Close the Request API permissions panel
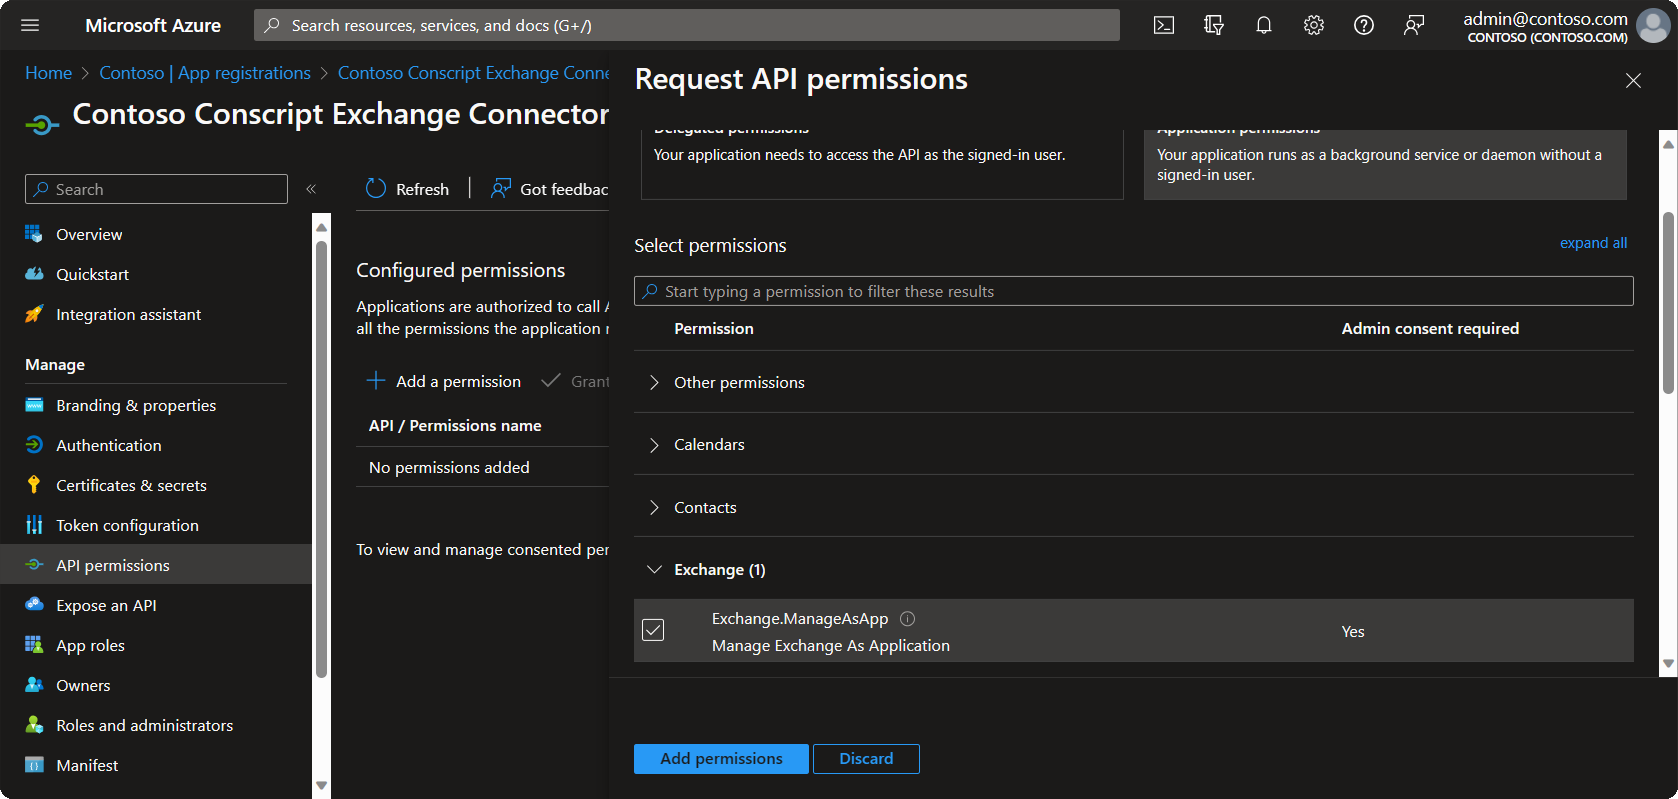The height and width of the screenshot is (799, 1678). click(1633, 80)
